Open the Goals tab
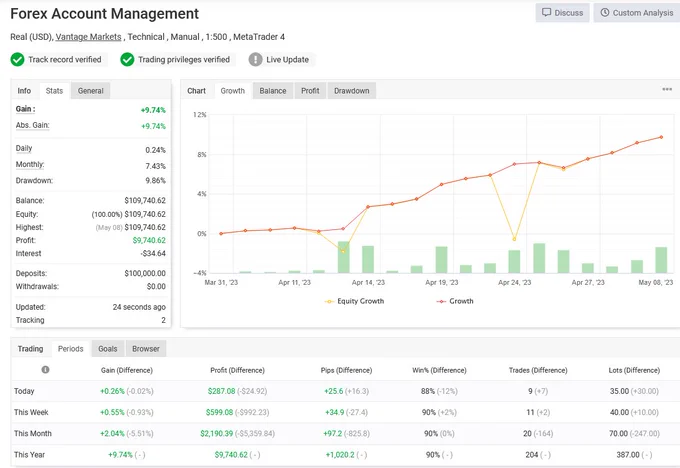 [108, 349]
